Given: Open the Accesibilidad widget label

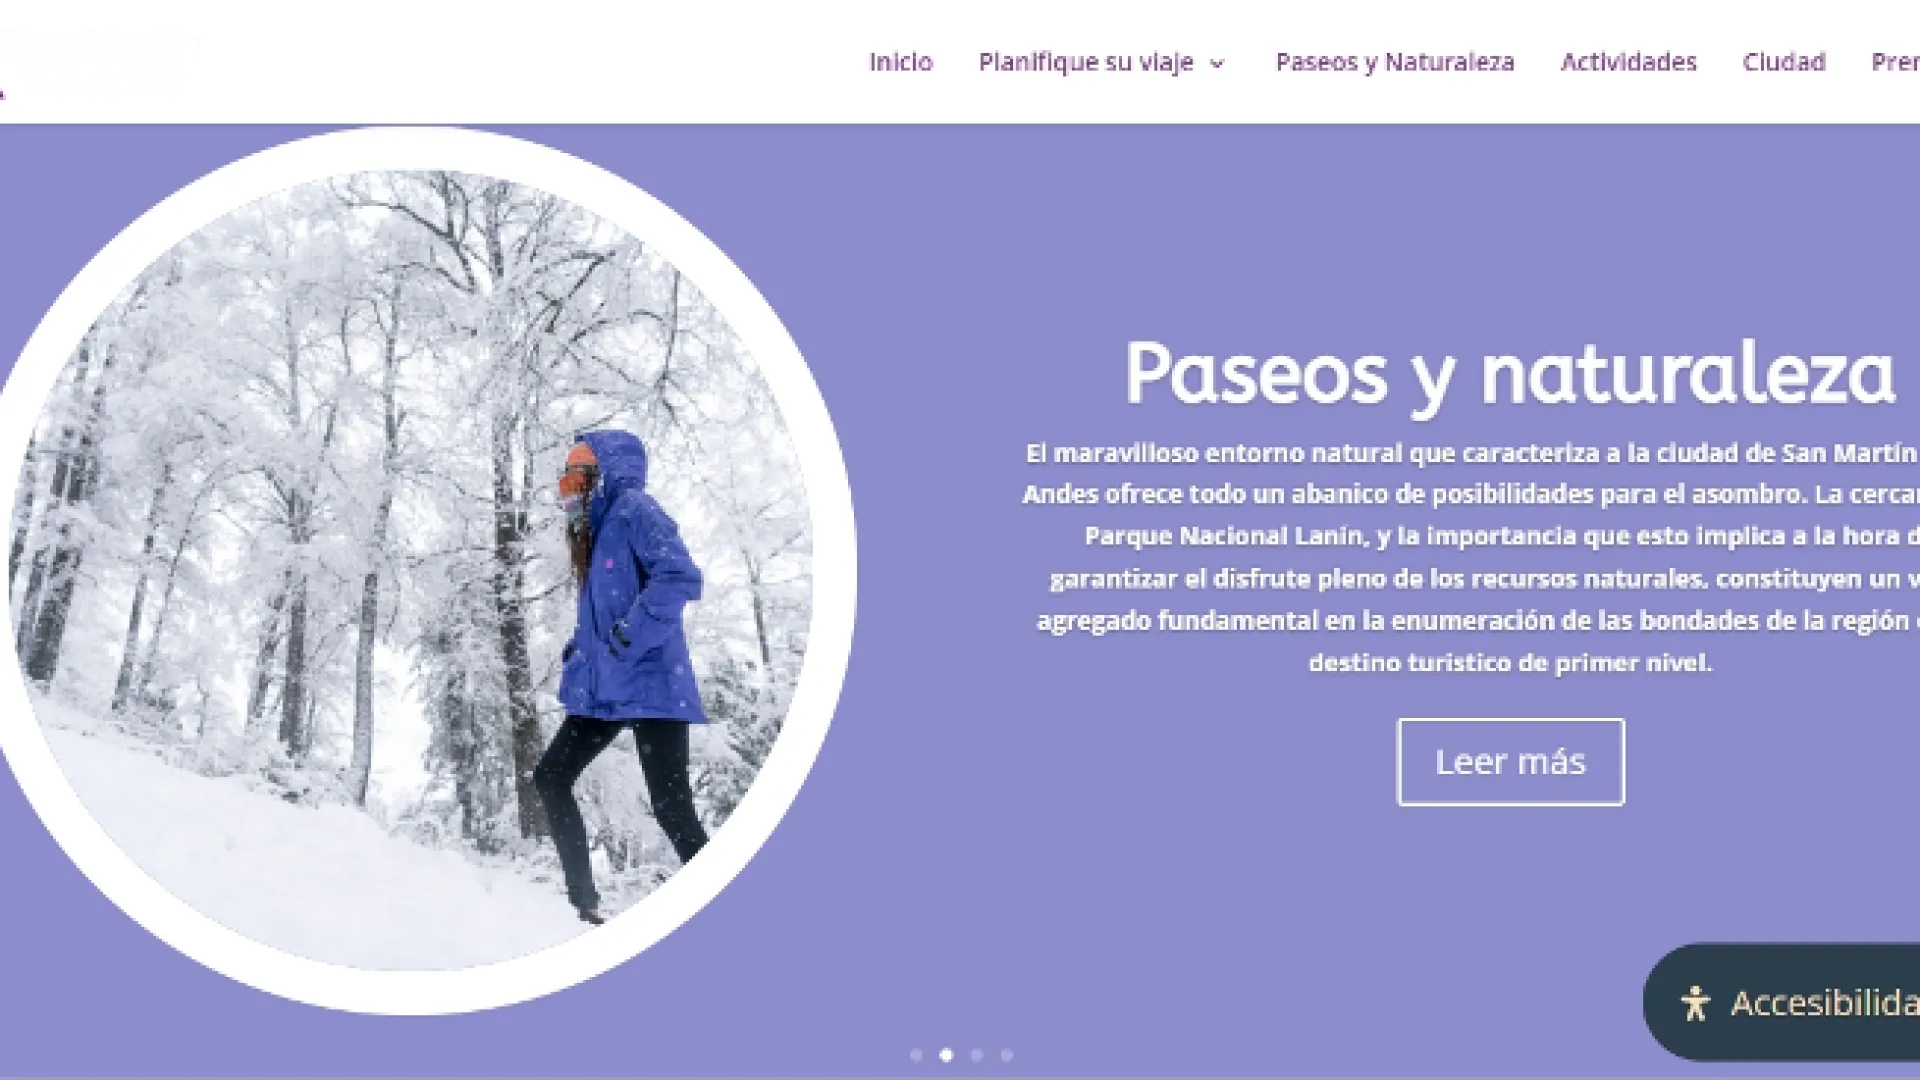Looking at the screenshot, I should tap(1825, 1003).
